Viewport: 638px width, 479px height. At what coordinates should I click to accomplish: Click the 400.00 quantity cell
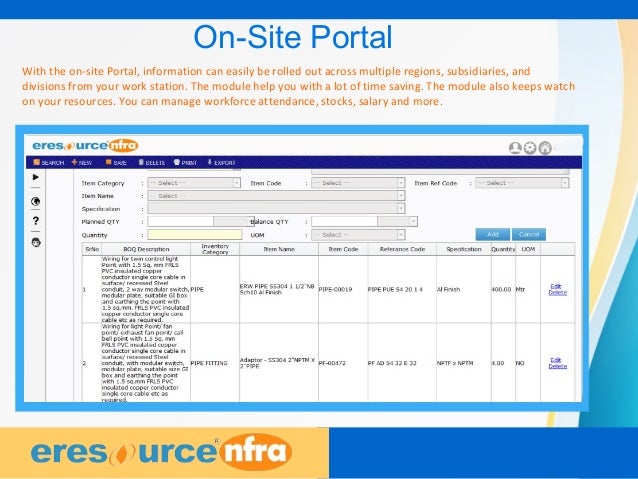pyautogui.click(x=501, y=289)
